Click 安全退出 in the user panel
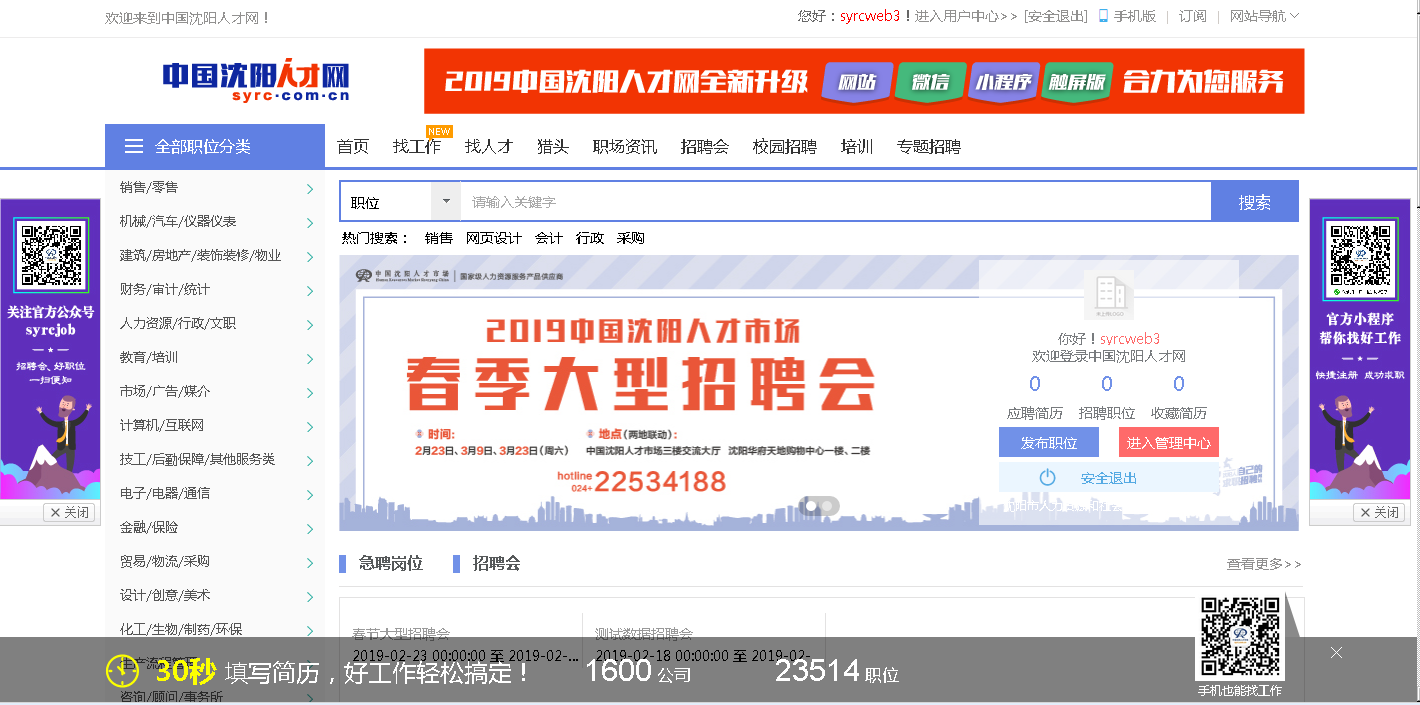Image resolution: width=1420 pixels, height=705 pixels. pyautogui.click(x=1109, y=478)
